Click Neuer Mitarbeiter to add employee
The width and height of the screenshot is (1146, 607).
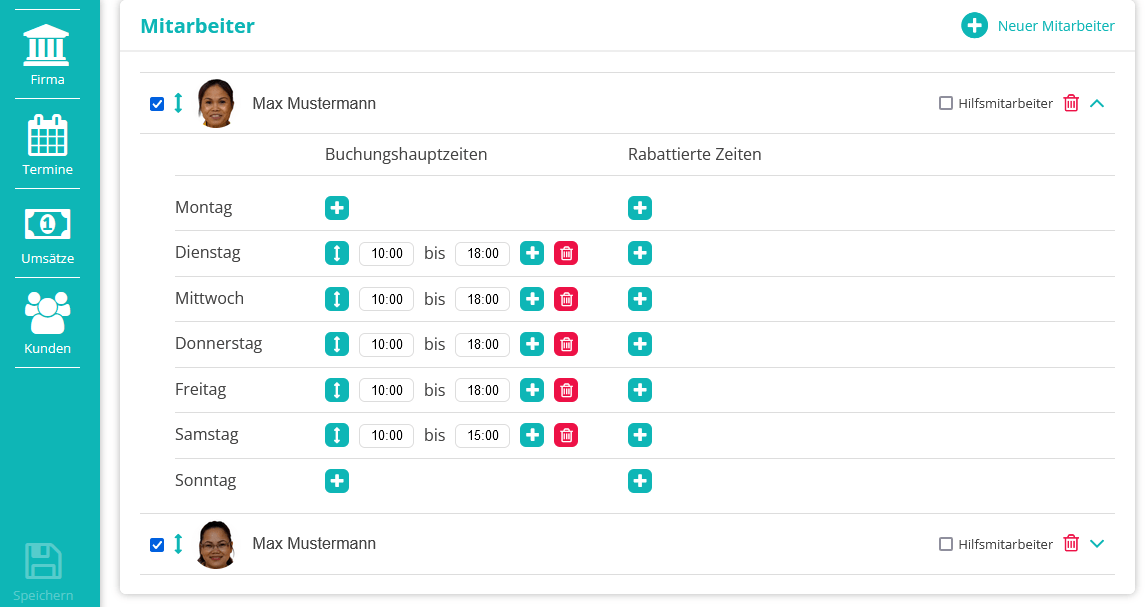[1038, 26]
